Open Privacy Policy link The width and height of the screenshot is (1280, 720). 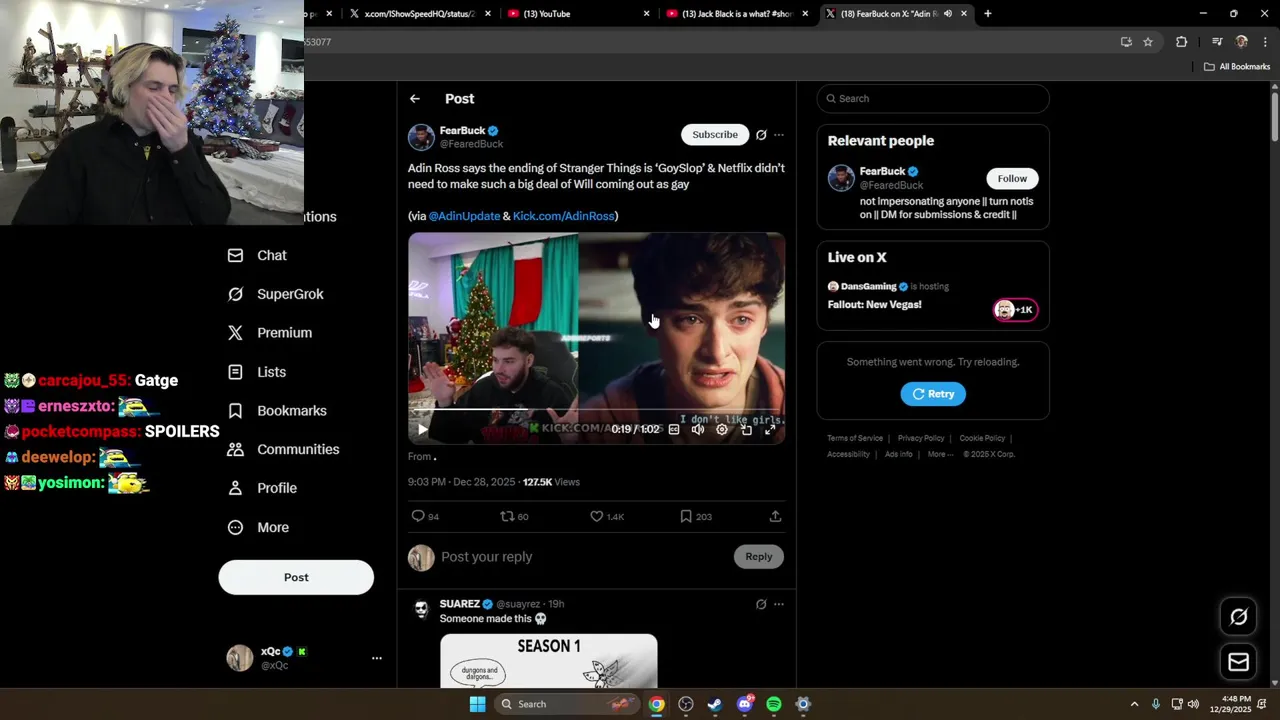(x=921, y=438)
